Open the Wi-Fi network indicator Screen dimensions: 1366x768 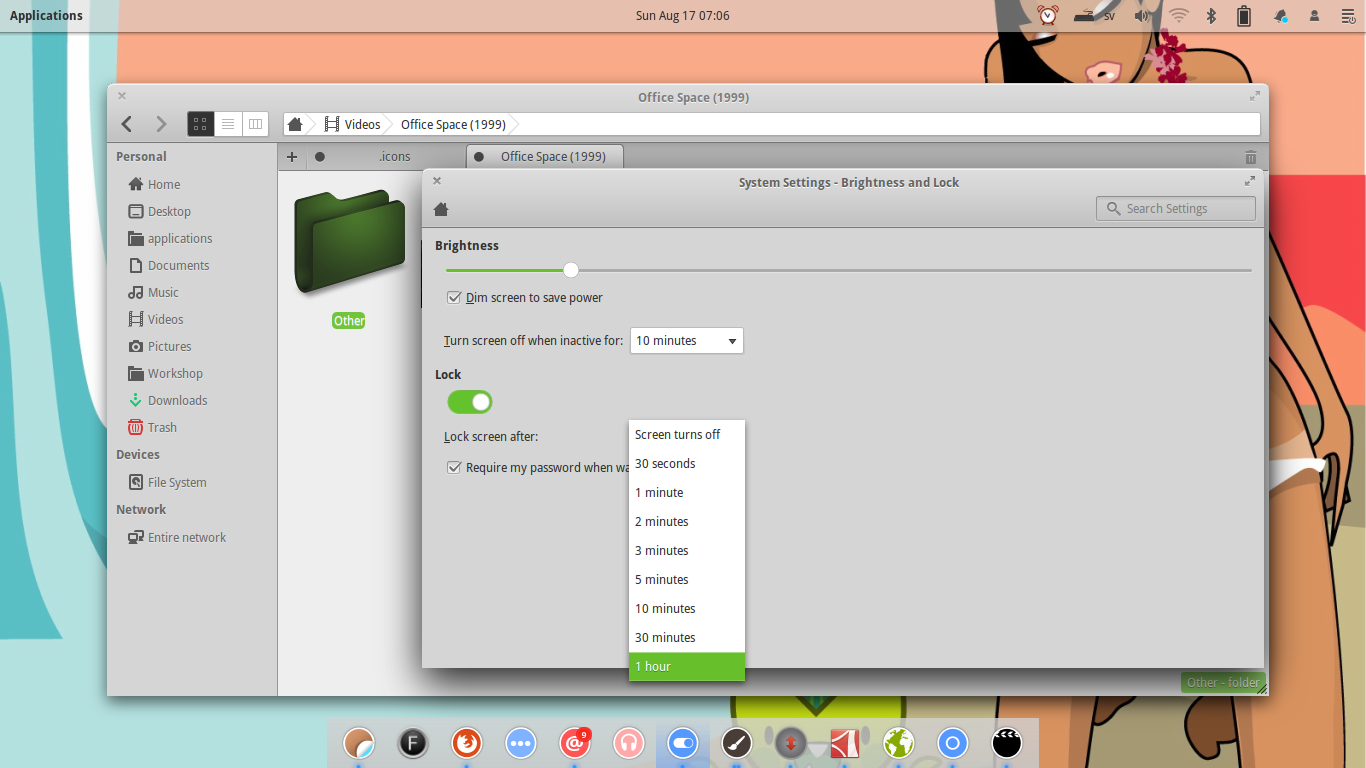pyautogui.click(x=1179, y=15)
